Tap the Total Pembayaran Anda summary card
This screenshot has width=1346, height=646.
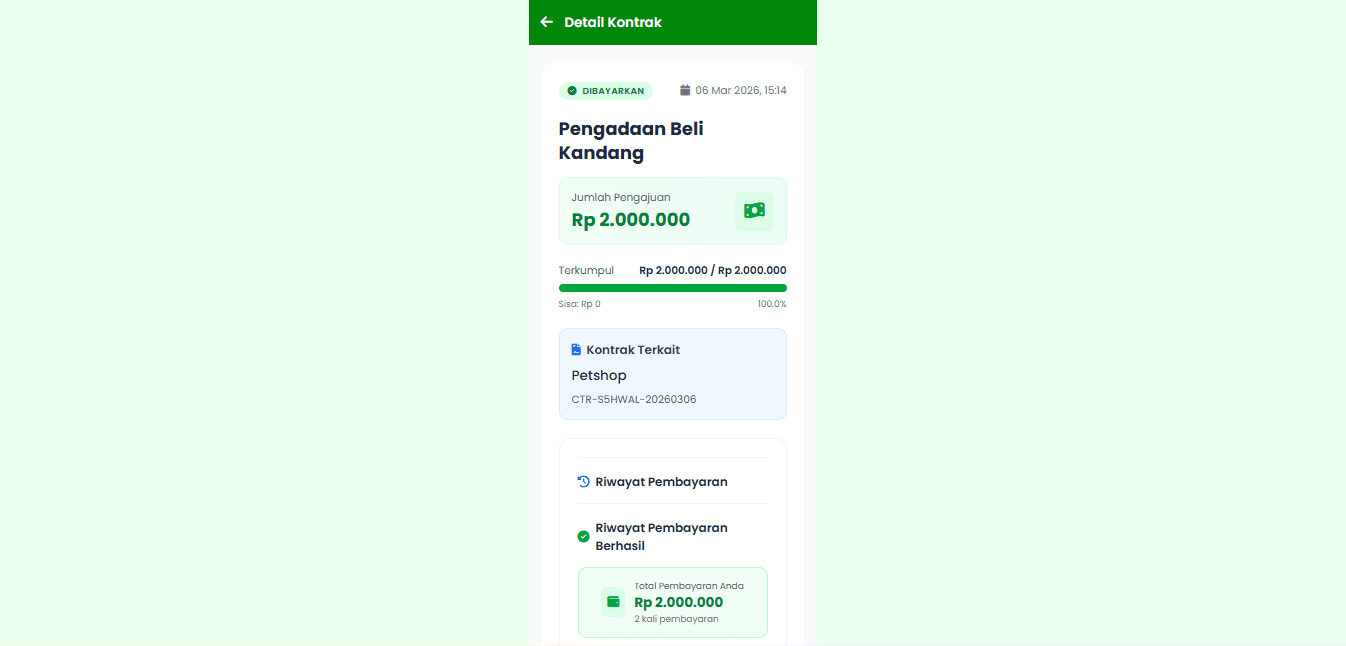pyautogui.click(x=672, y=601)
